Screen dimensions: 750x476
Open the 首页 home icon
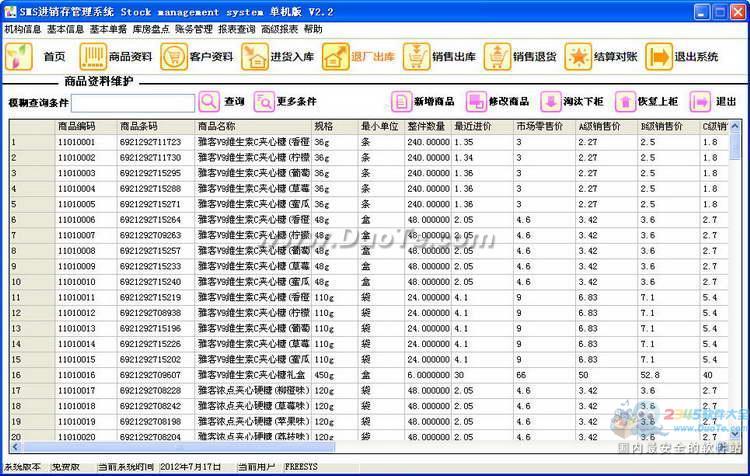point(19,56)
